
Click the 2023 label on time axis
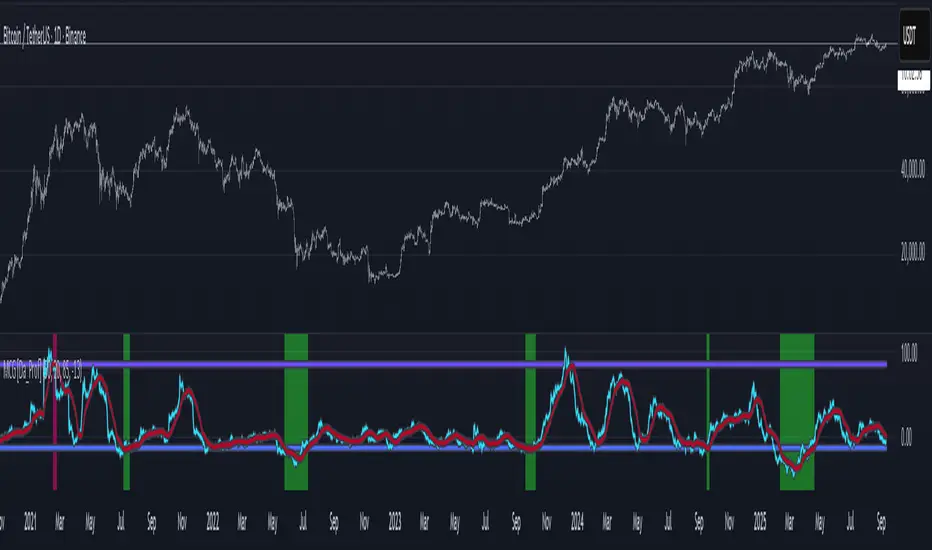coord(395,523)
